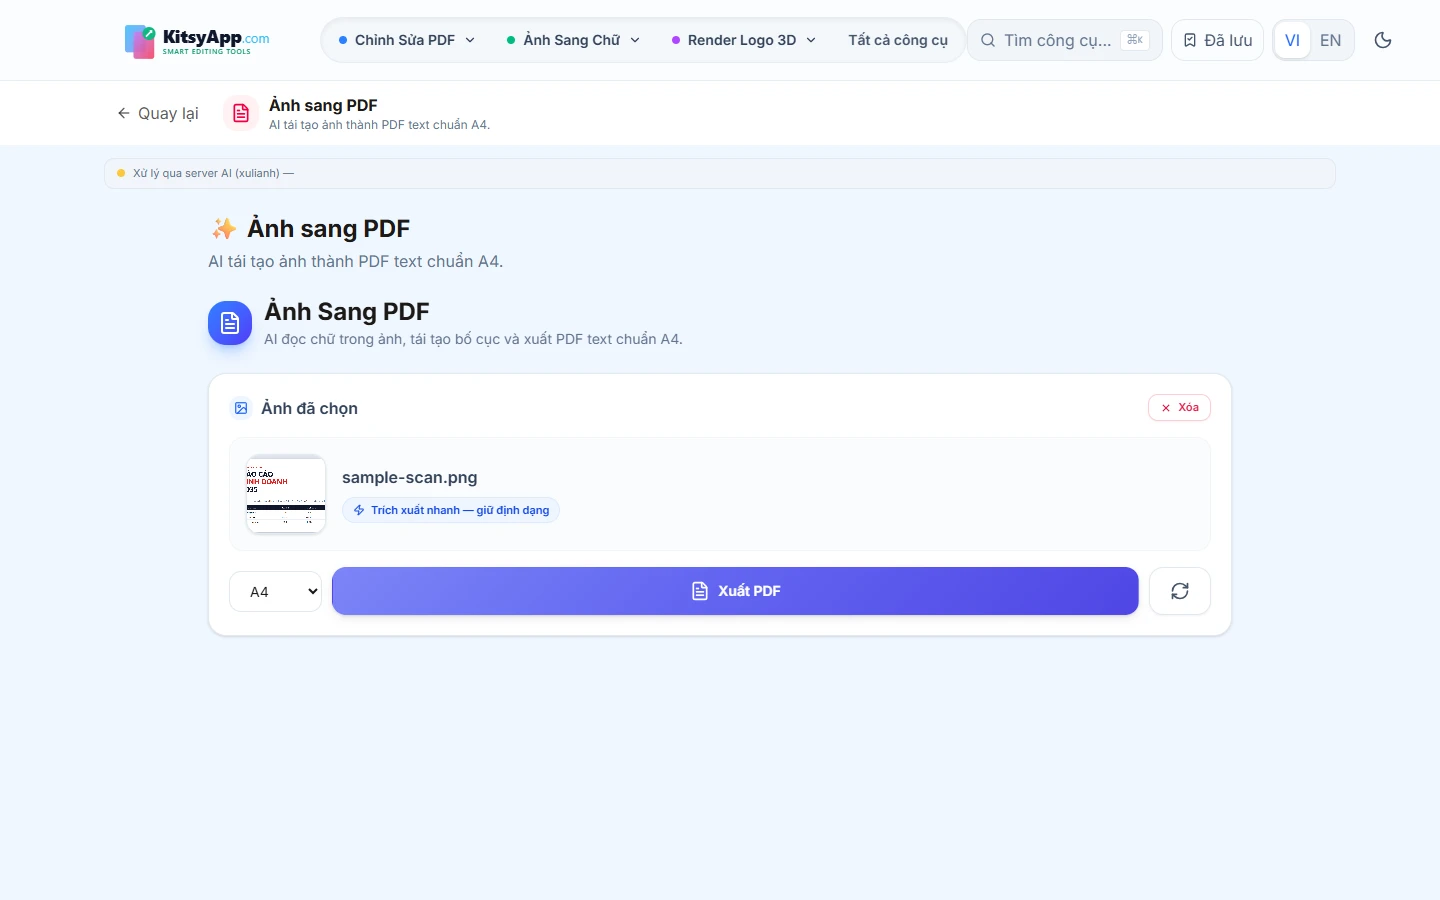
Task: Switch language to EN
Action: tap(1331, 40)
